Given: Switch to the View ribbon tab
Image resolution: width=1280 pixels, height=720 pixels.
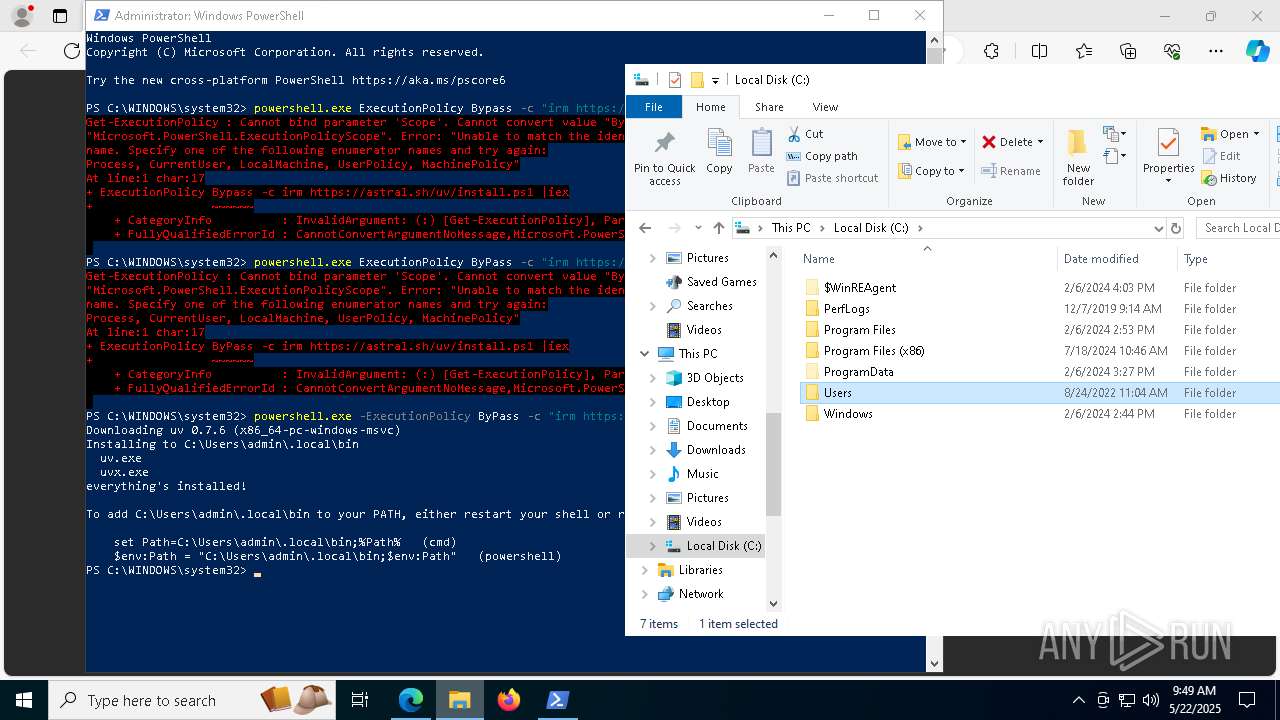Looking at the screenshot, I should pyautogui.click(x=825, y=107).
